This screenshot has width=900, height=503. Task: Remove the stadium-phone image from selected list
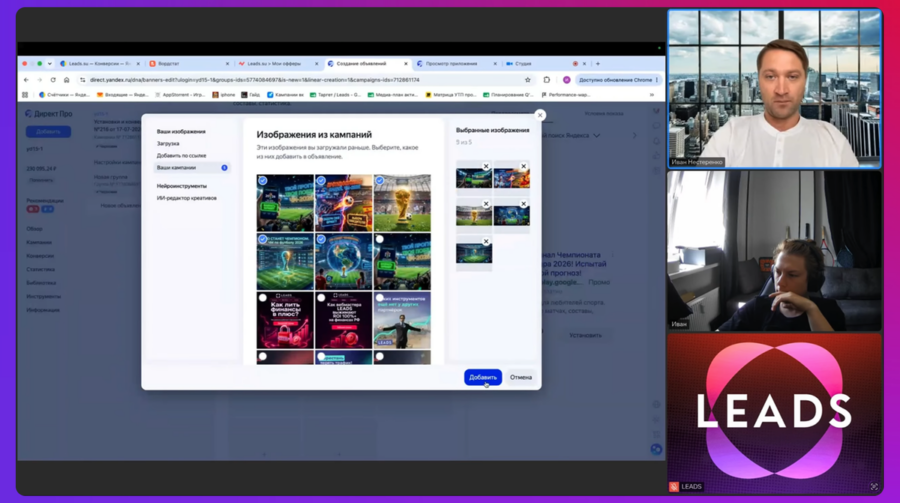486,167
